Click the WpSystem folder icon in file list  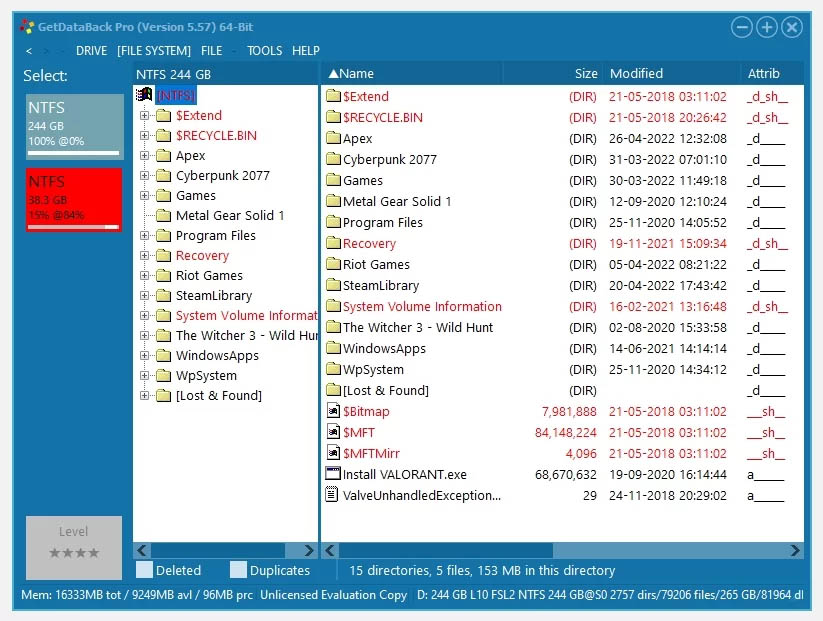pos(333,369)
